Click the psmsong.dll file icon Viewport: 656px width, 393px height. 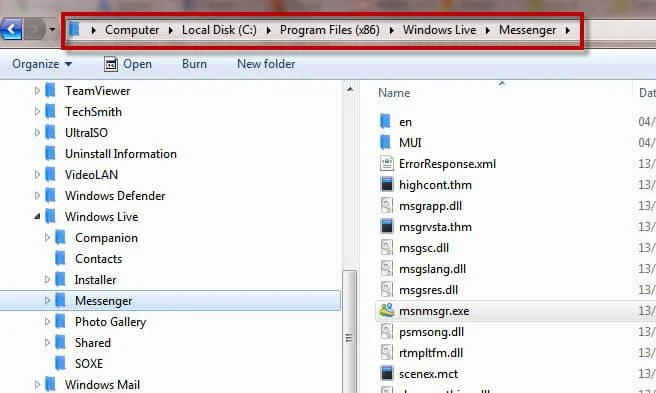[387, 331]
